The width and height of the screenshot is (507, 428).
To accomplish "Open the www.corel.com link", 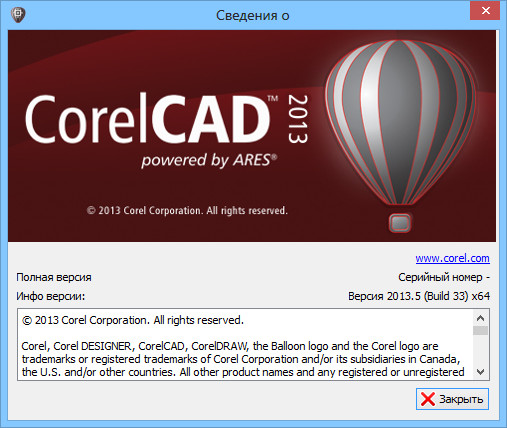I will pyautogui.click(x=452, y=258).
